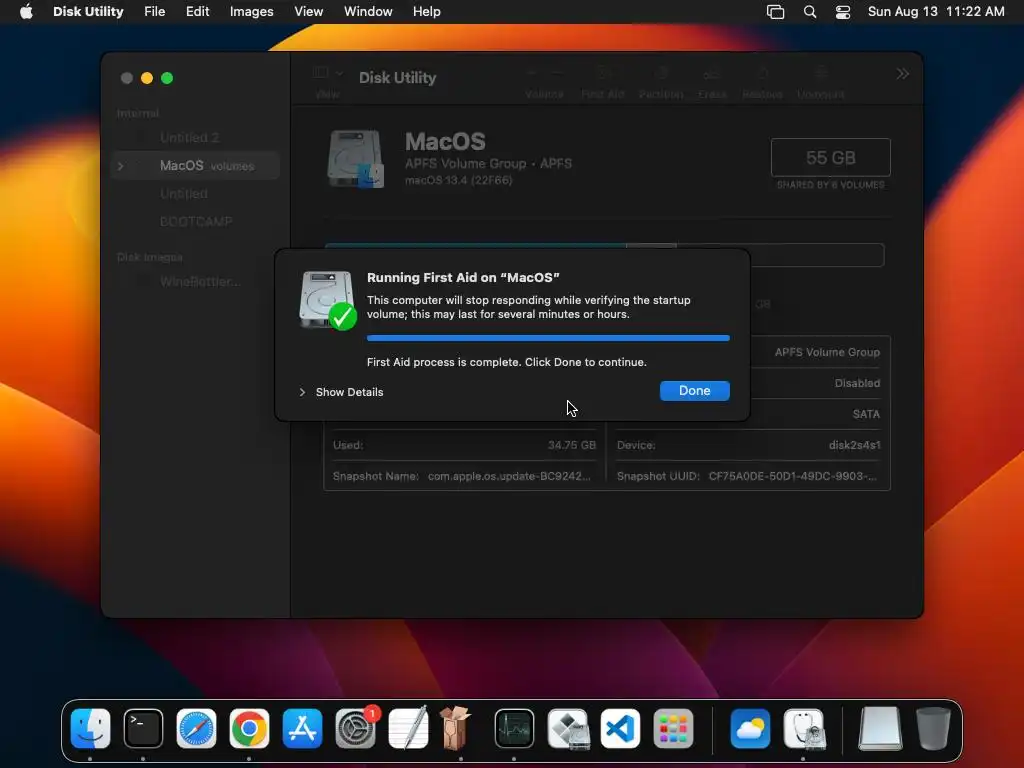The height and width of the screenshot is (768, 1024).
Task: Select MacOS volumes in the sidebar
Action: click(x=196, y=166)
